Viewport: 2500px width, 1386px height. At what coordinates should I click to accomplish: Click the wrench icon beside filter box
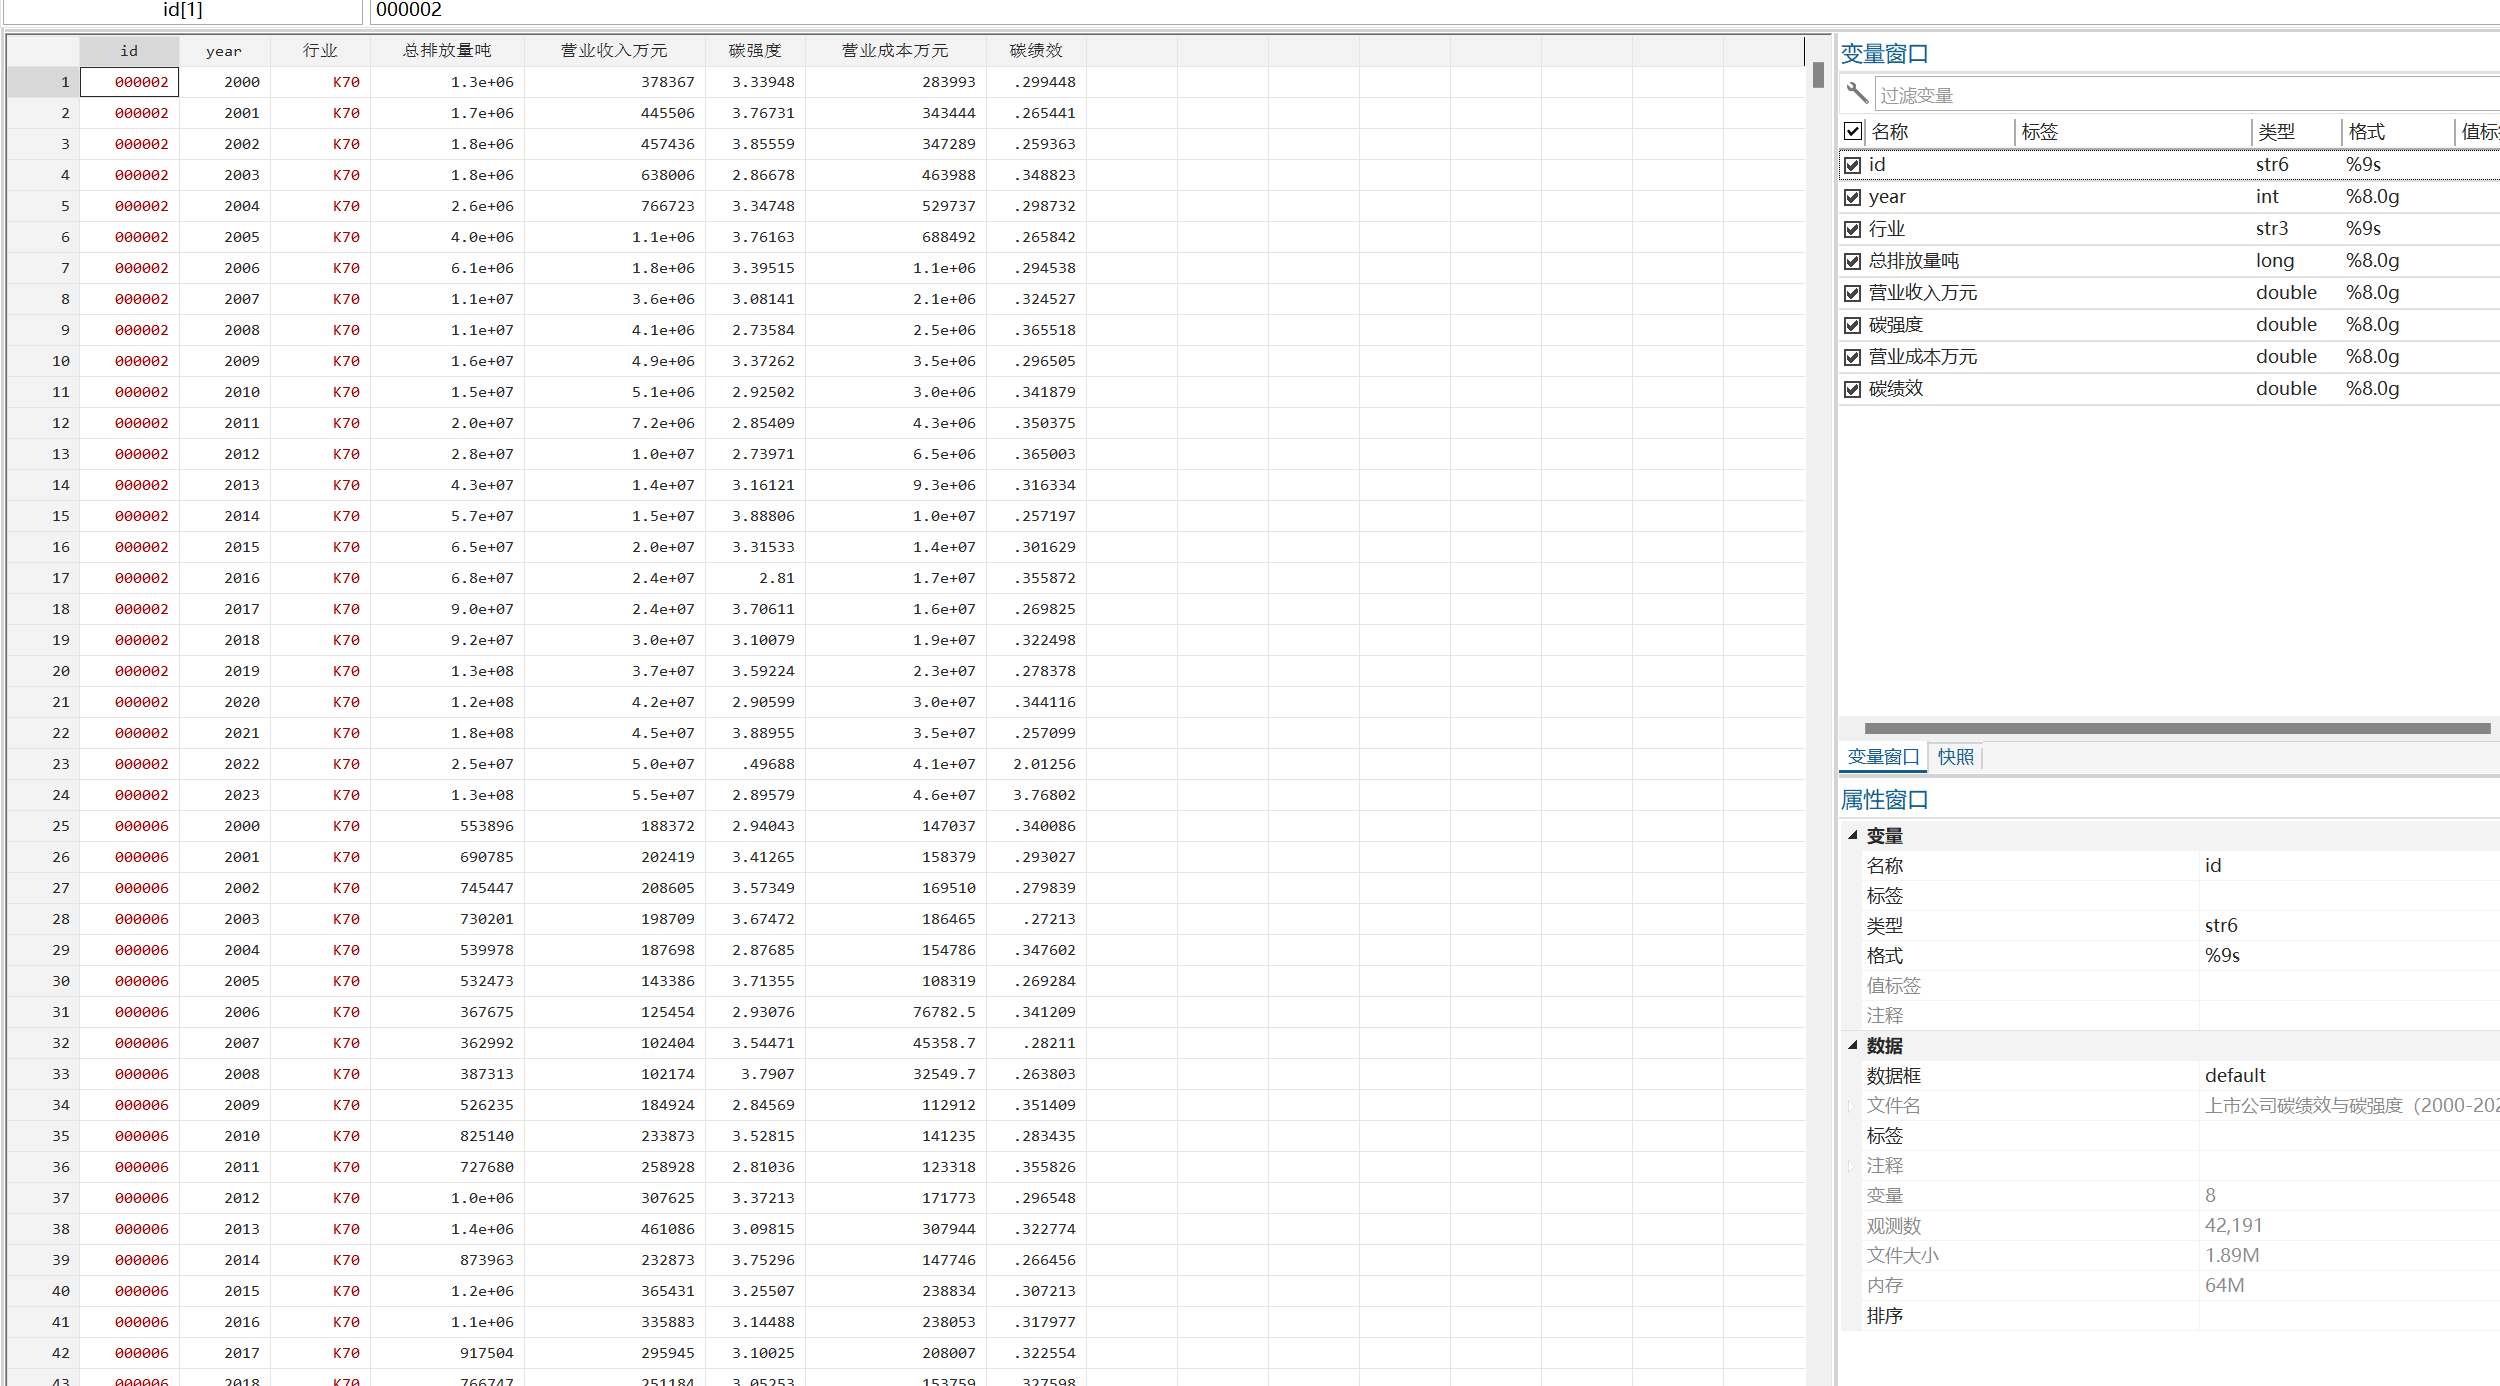click(x=1856, y=93)
